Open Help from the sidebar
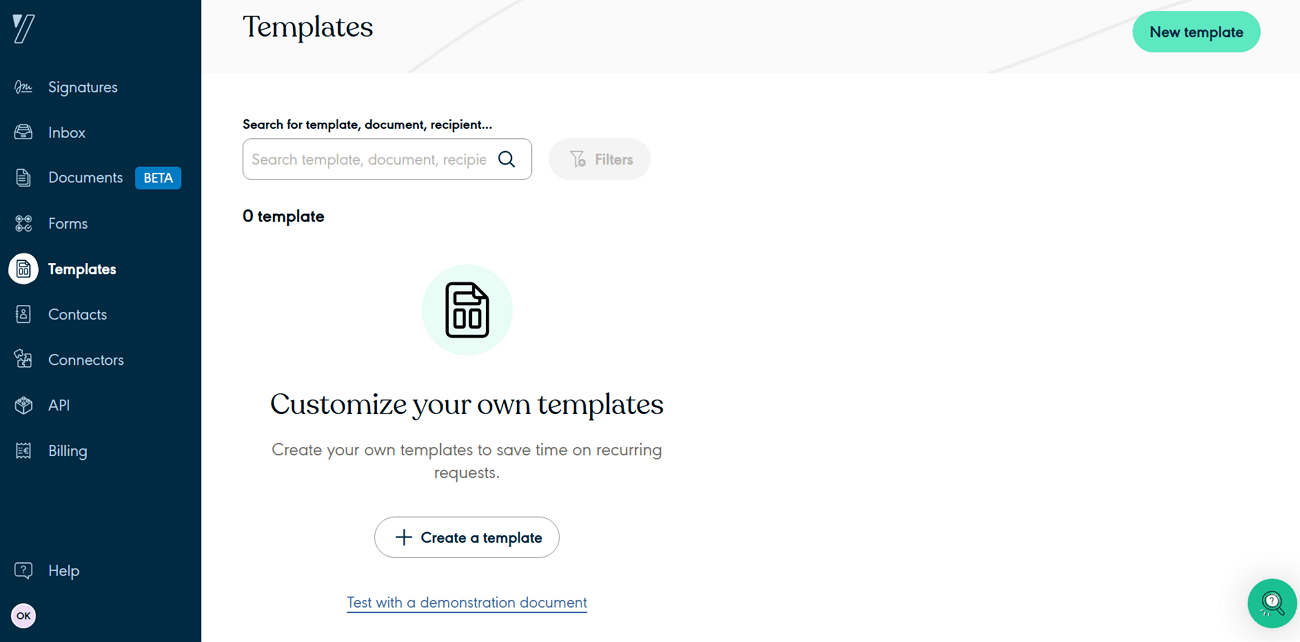Viewport: 1300px width, 642px height. [x=64, y=570]
